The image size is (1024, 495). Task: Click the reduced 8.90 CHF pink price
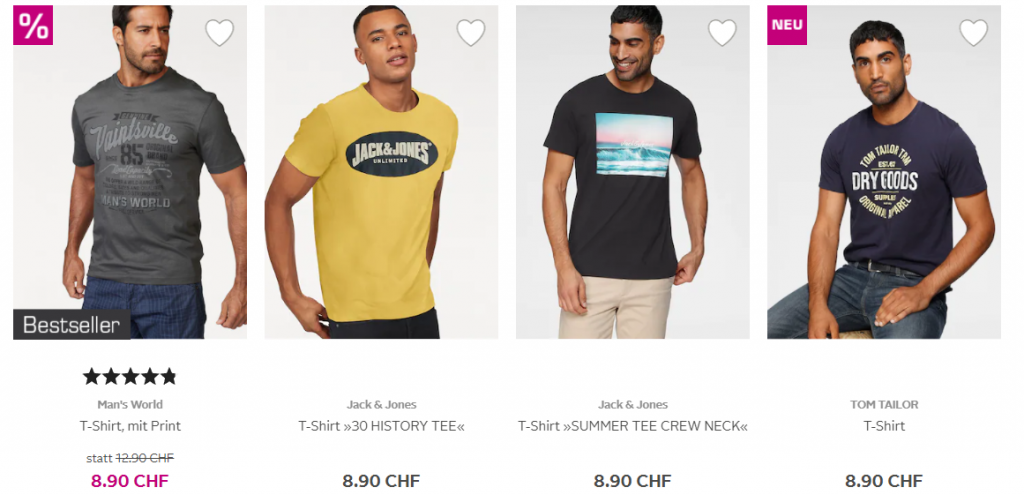[130, 481]
